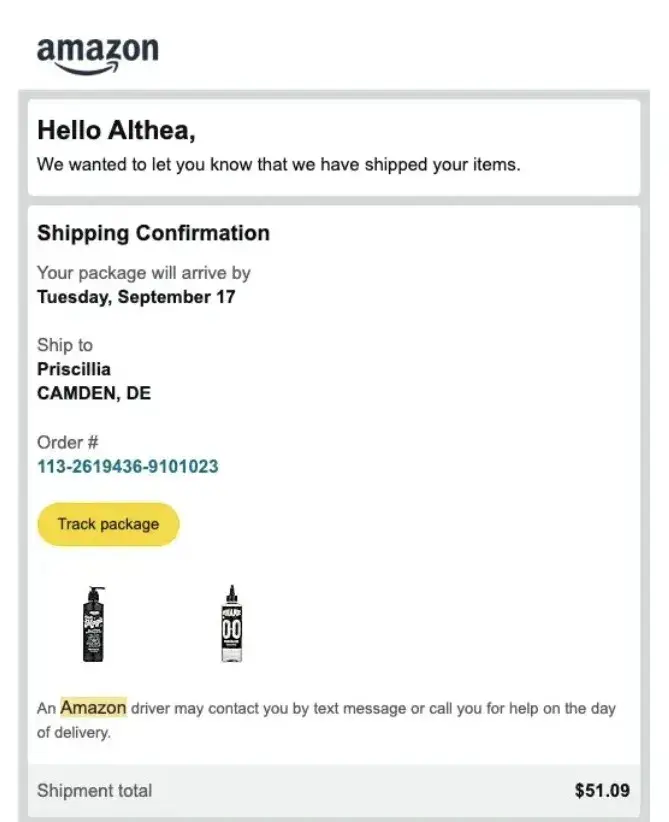
Task: Click the Shipping Confirmation heading
Action: [153, 233]
